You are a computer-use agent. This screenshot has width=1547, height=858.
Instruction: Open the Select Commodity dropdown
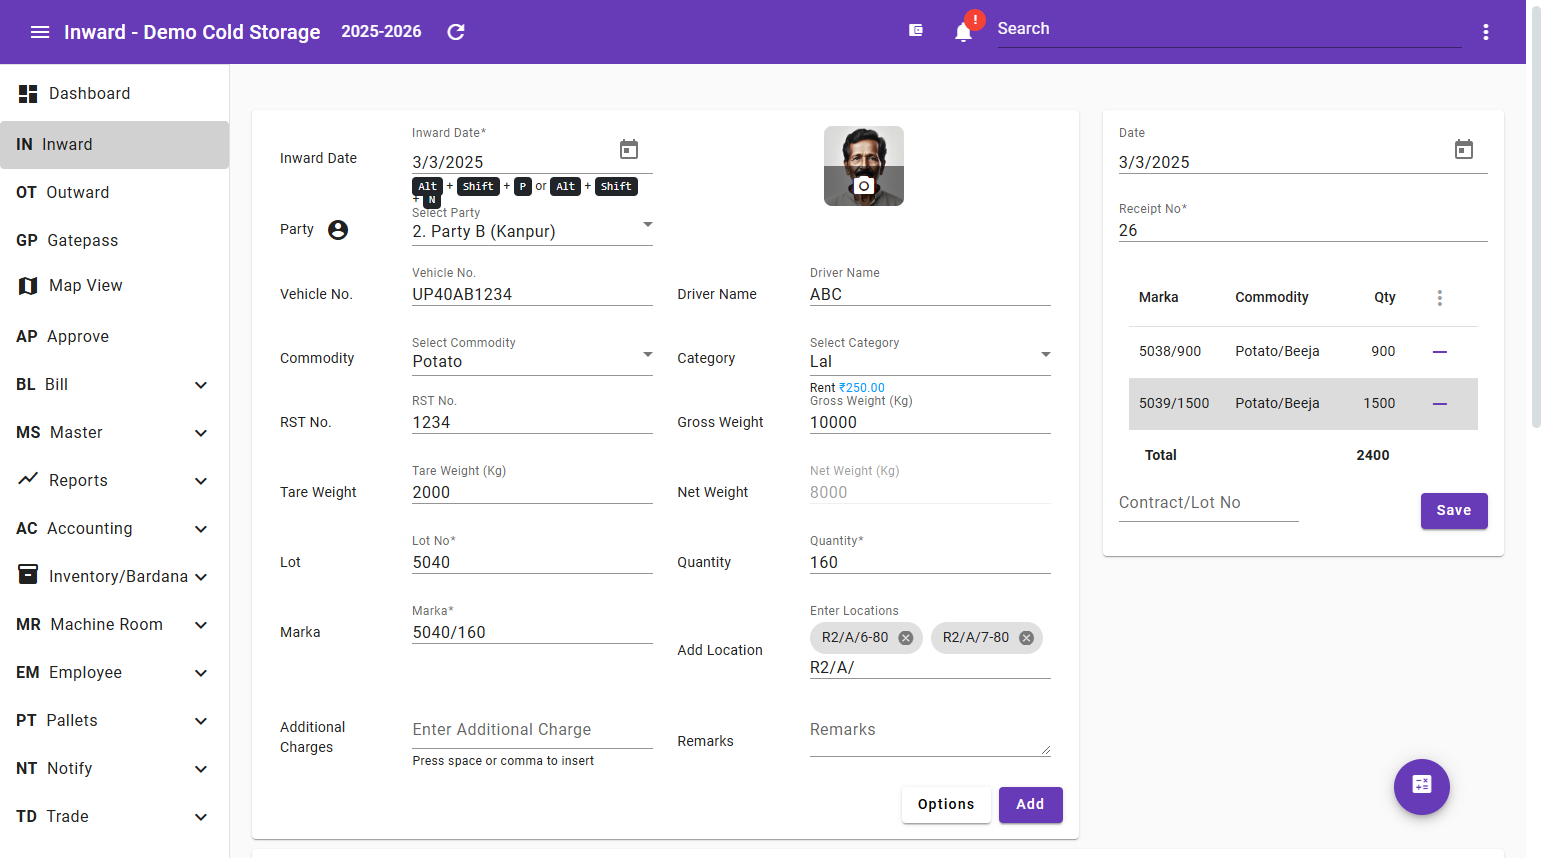click(647, 355)
